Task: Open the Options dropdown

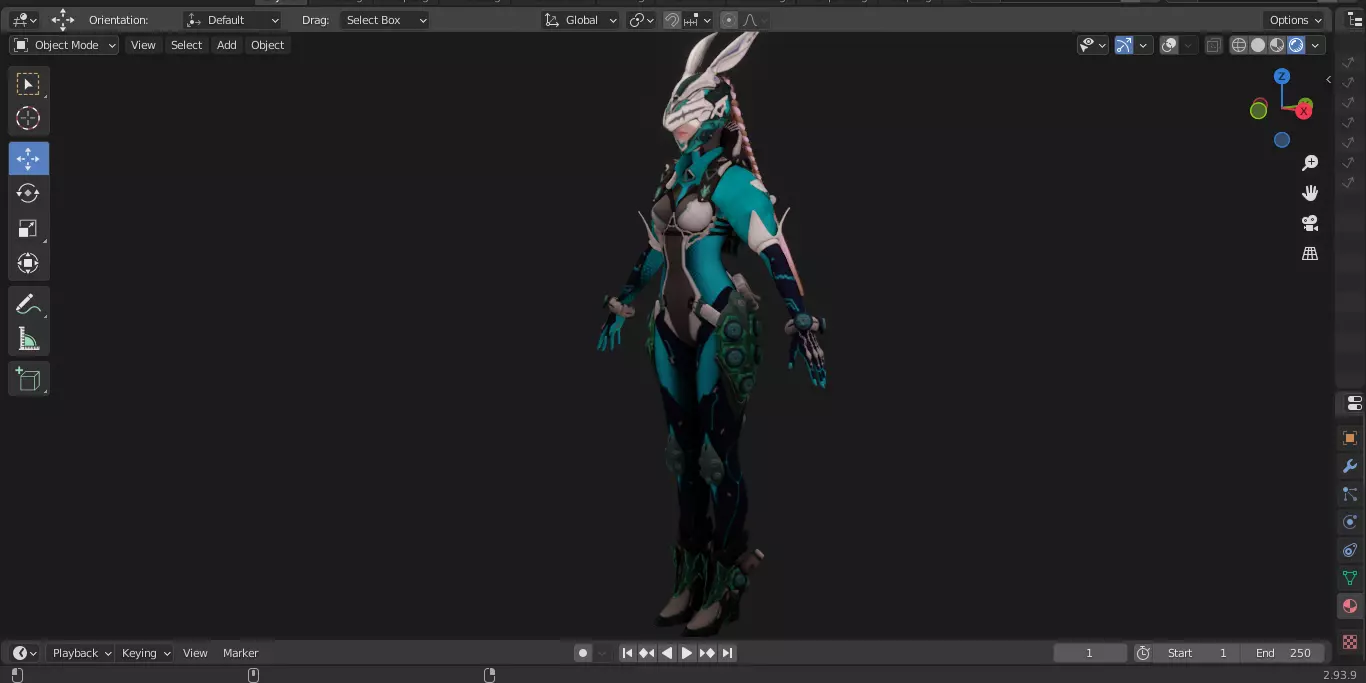Action: pos(1296,20)
